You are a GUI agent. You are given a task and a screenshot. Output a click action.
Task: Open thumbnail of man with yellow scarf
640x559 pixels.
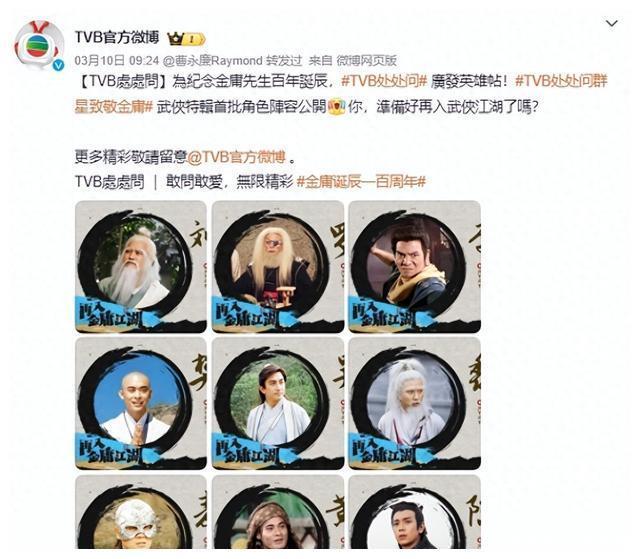pyautogui.click(x=415, y=266)
